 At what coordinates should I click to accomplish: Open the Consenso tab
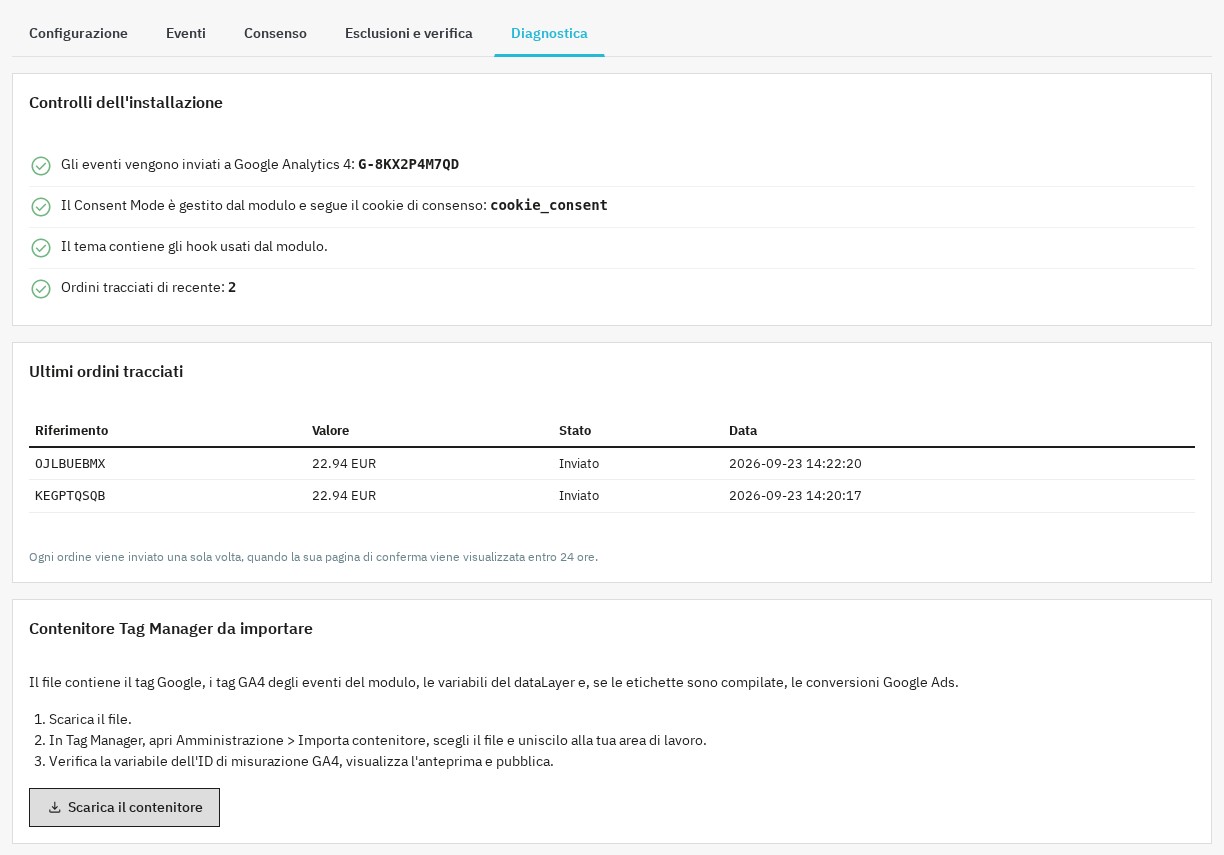(275, 33)
